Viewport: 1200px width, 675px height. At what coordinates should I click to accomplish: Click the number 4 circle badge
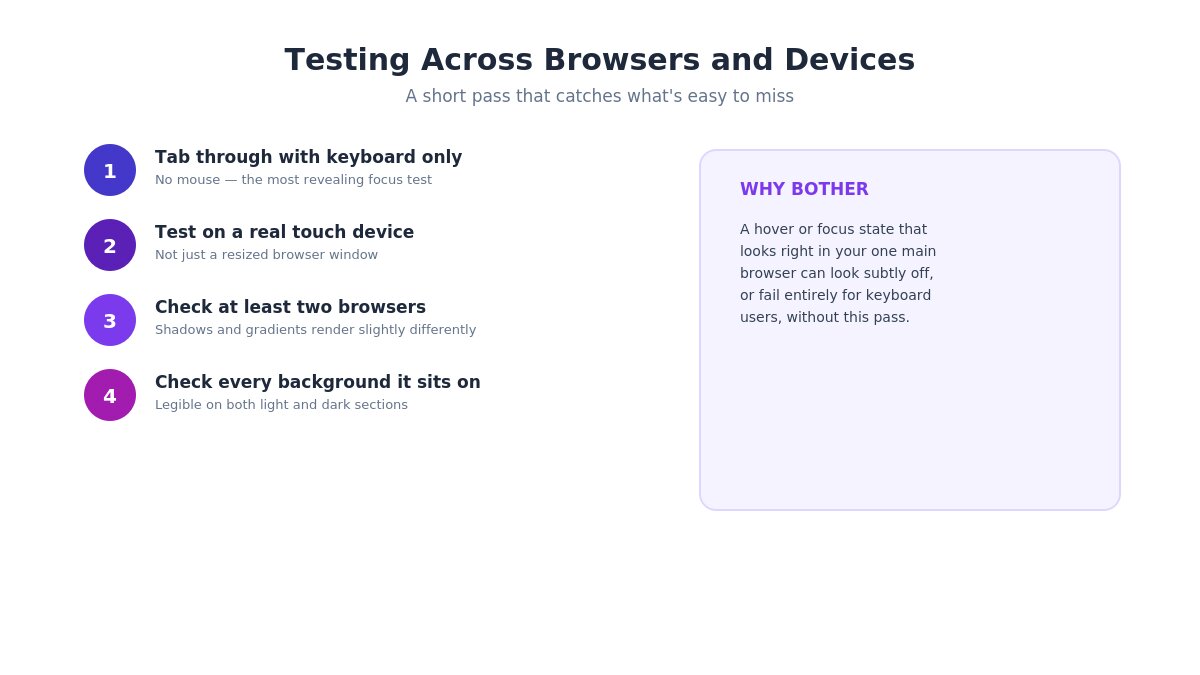point(110,395)
